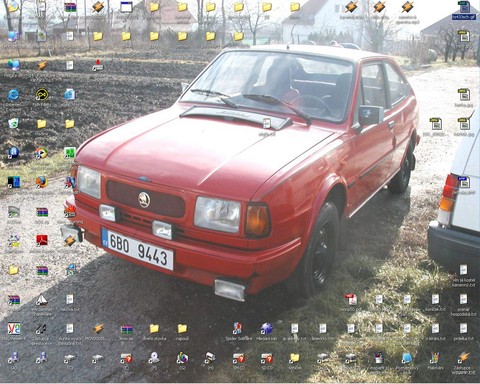Open the solnář hospodská.txt file
The height and width of the screenshot is (384, 480).
pyautogui.click(x=463, y=299)
